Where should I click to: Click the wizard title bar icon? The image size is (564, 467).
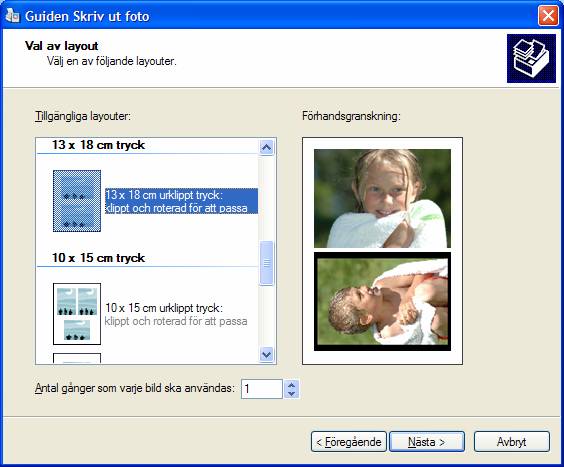click(x=13, y=16)
